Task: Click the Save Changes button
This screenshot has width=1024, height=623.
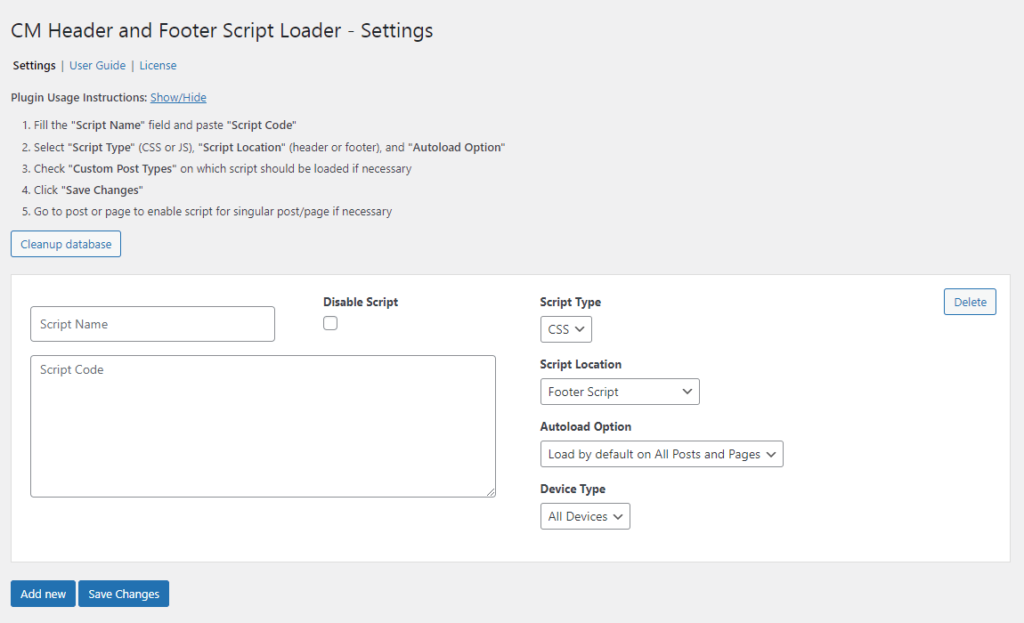Action: [123, 593]
